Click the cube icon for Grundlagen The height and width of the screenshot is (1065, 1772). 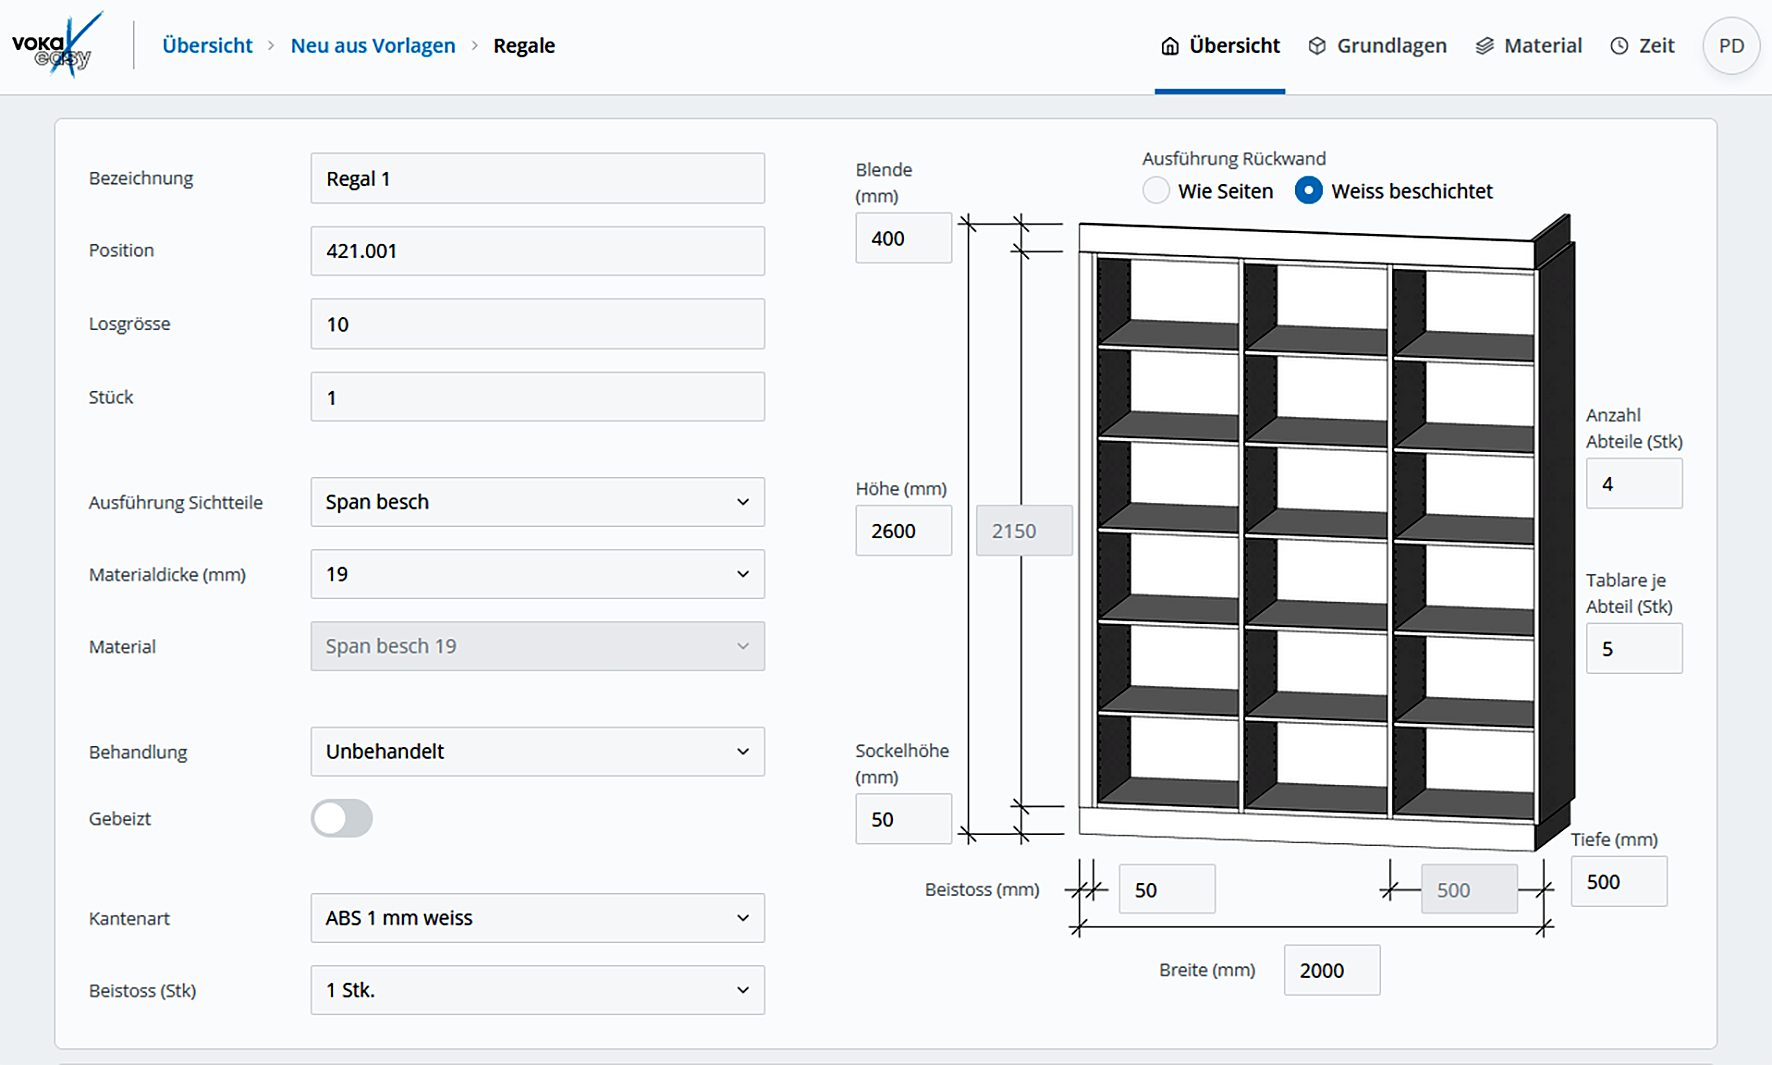[x=1317, y=46]
